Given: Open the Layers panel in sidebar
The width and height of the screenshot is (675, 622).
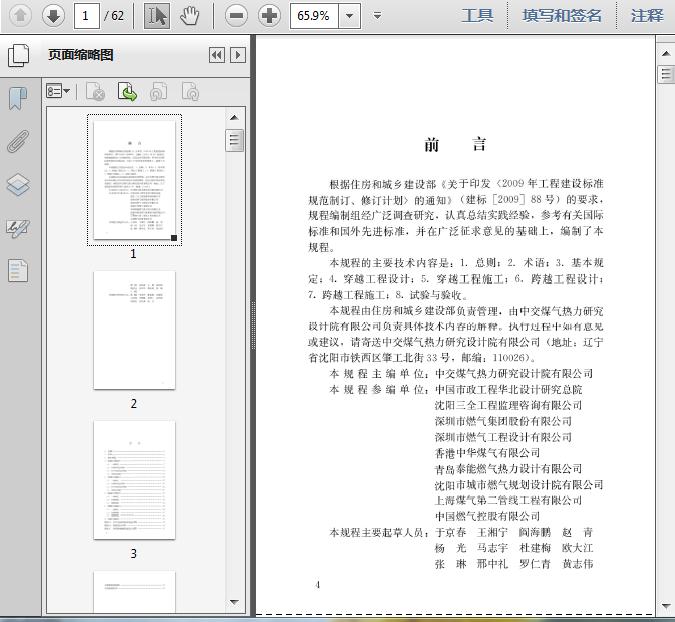Looking at the screenshot, I should (x=18, y=185).
